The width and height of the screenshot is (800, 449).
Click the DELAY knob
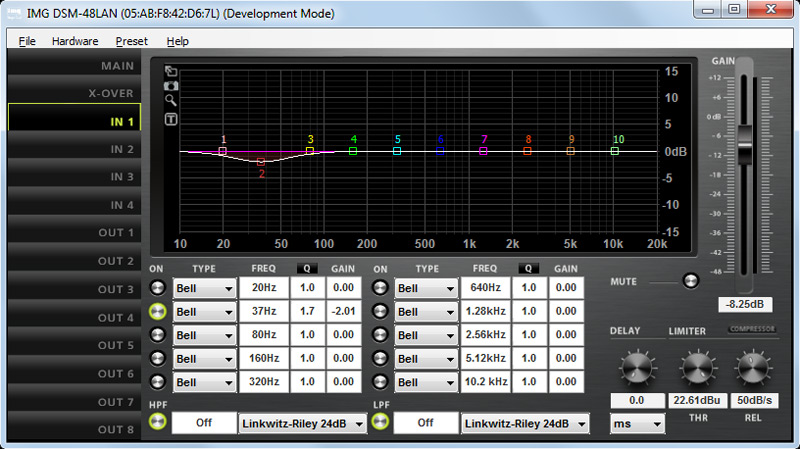(637, 369)
